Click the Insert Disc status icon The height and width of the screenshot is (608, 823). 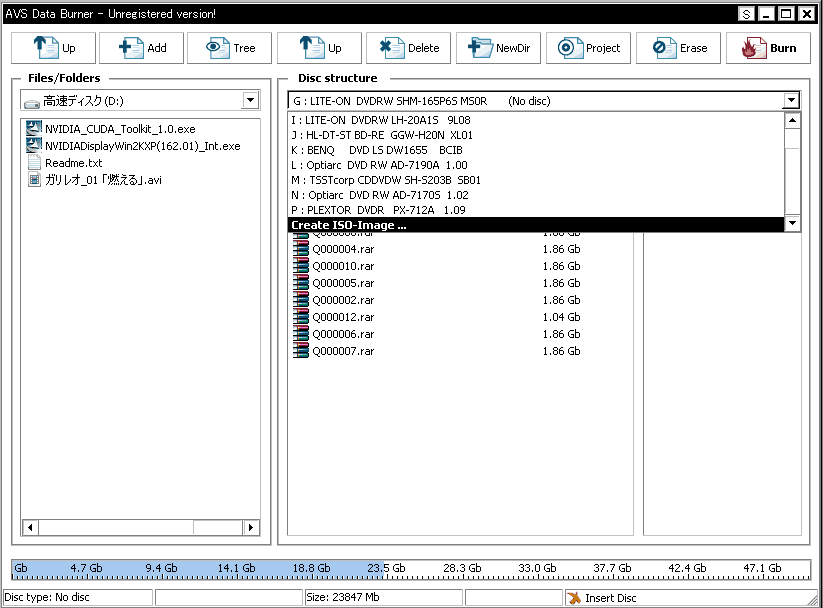[574, 597]
